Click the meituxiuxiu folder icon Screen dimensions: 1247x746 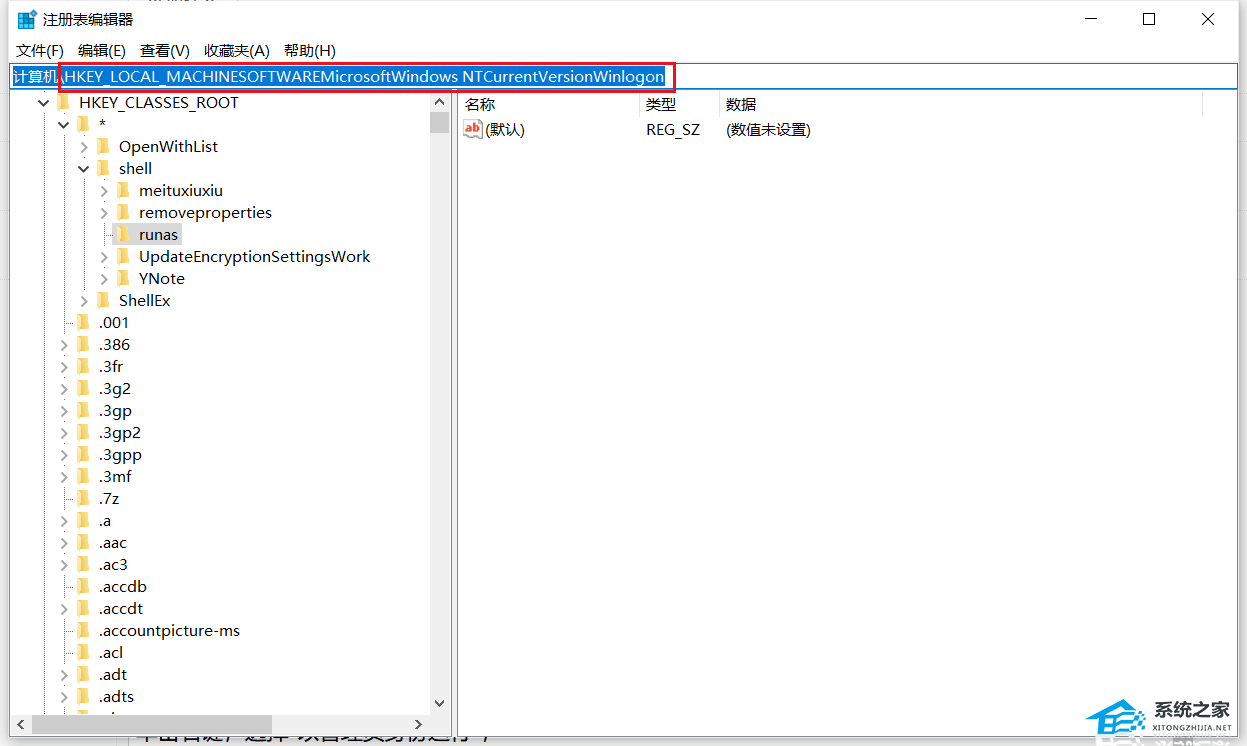coord(123,190)
